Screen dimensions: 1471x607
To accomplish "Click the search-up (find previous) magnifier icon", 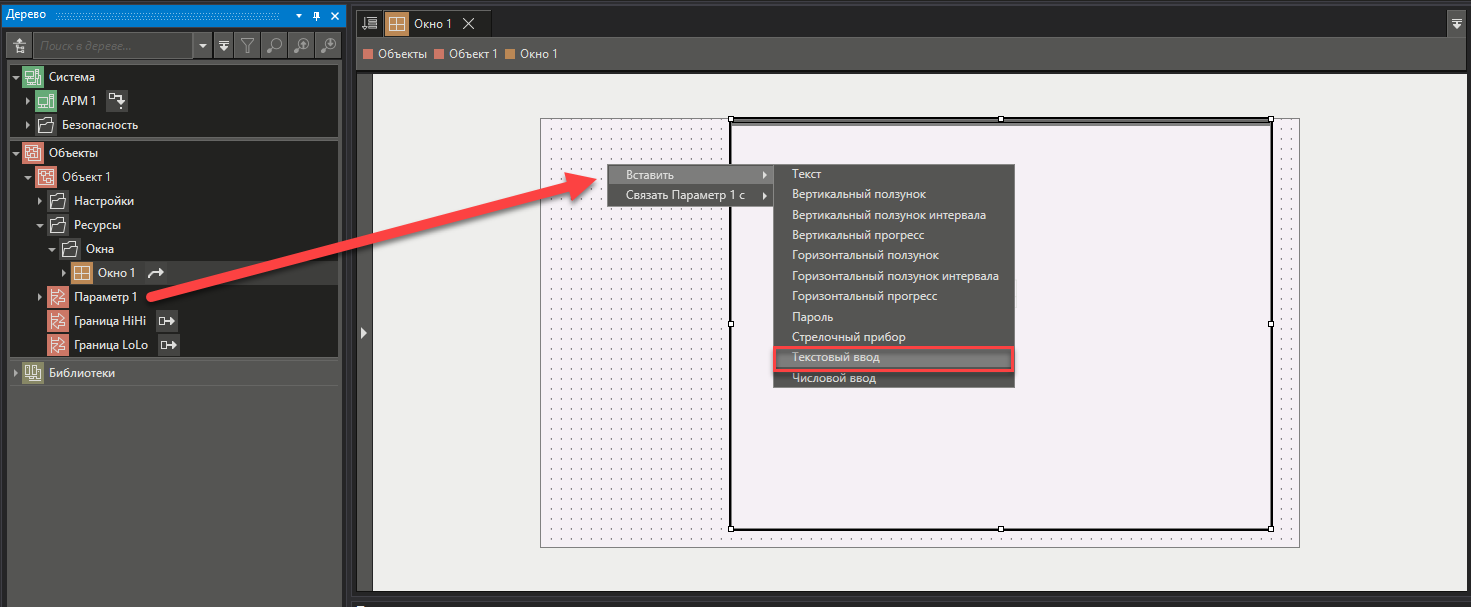I will pos(301,46).
